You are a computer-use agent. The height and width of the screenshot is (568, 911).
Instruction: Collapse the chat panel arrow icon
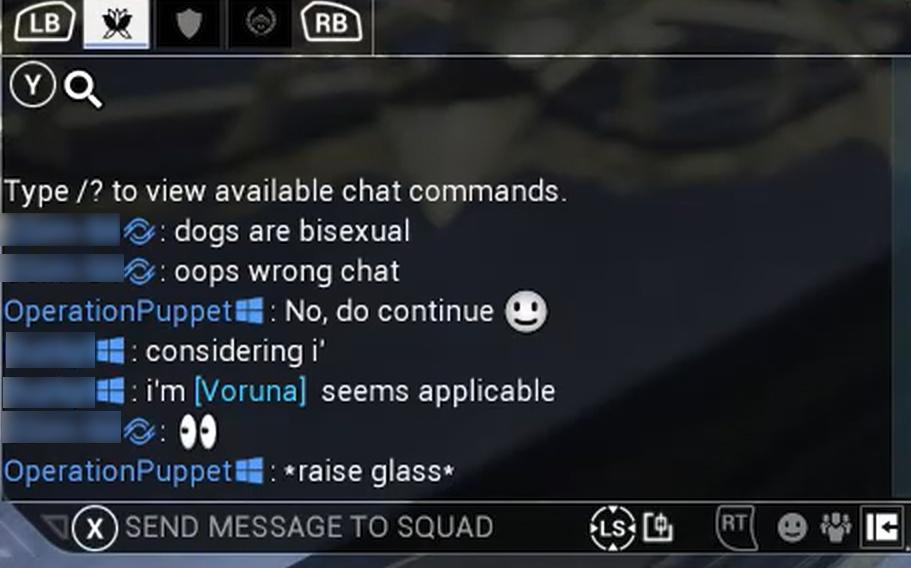pos(882,527)
